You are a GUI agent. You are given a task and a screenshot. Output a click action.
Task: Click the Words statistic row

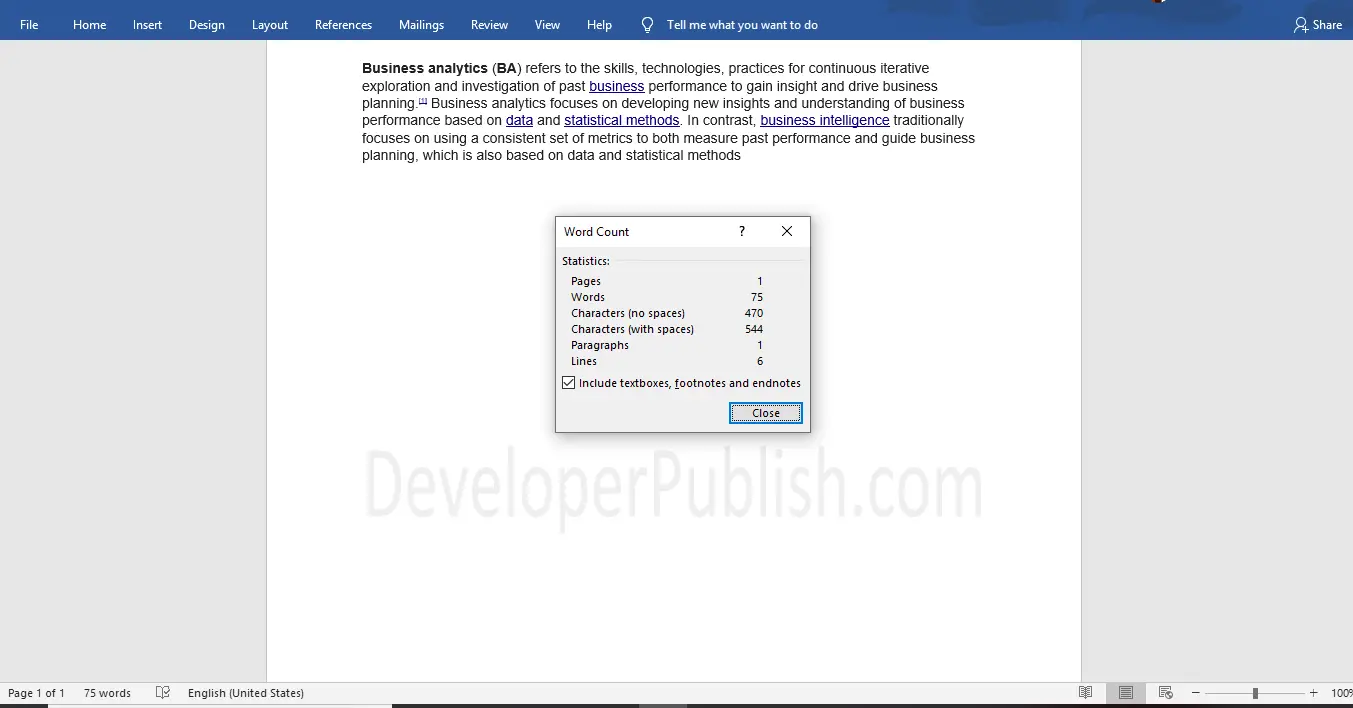(666, 297)
